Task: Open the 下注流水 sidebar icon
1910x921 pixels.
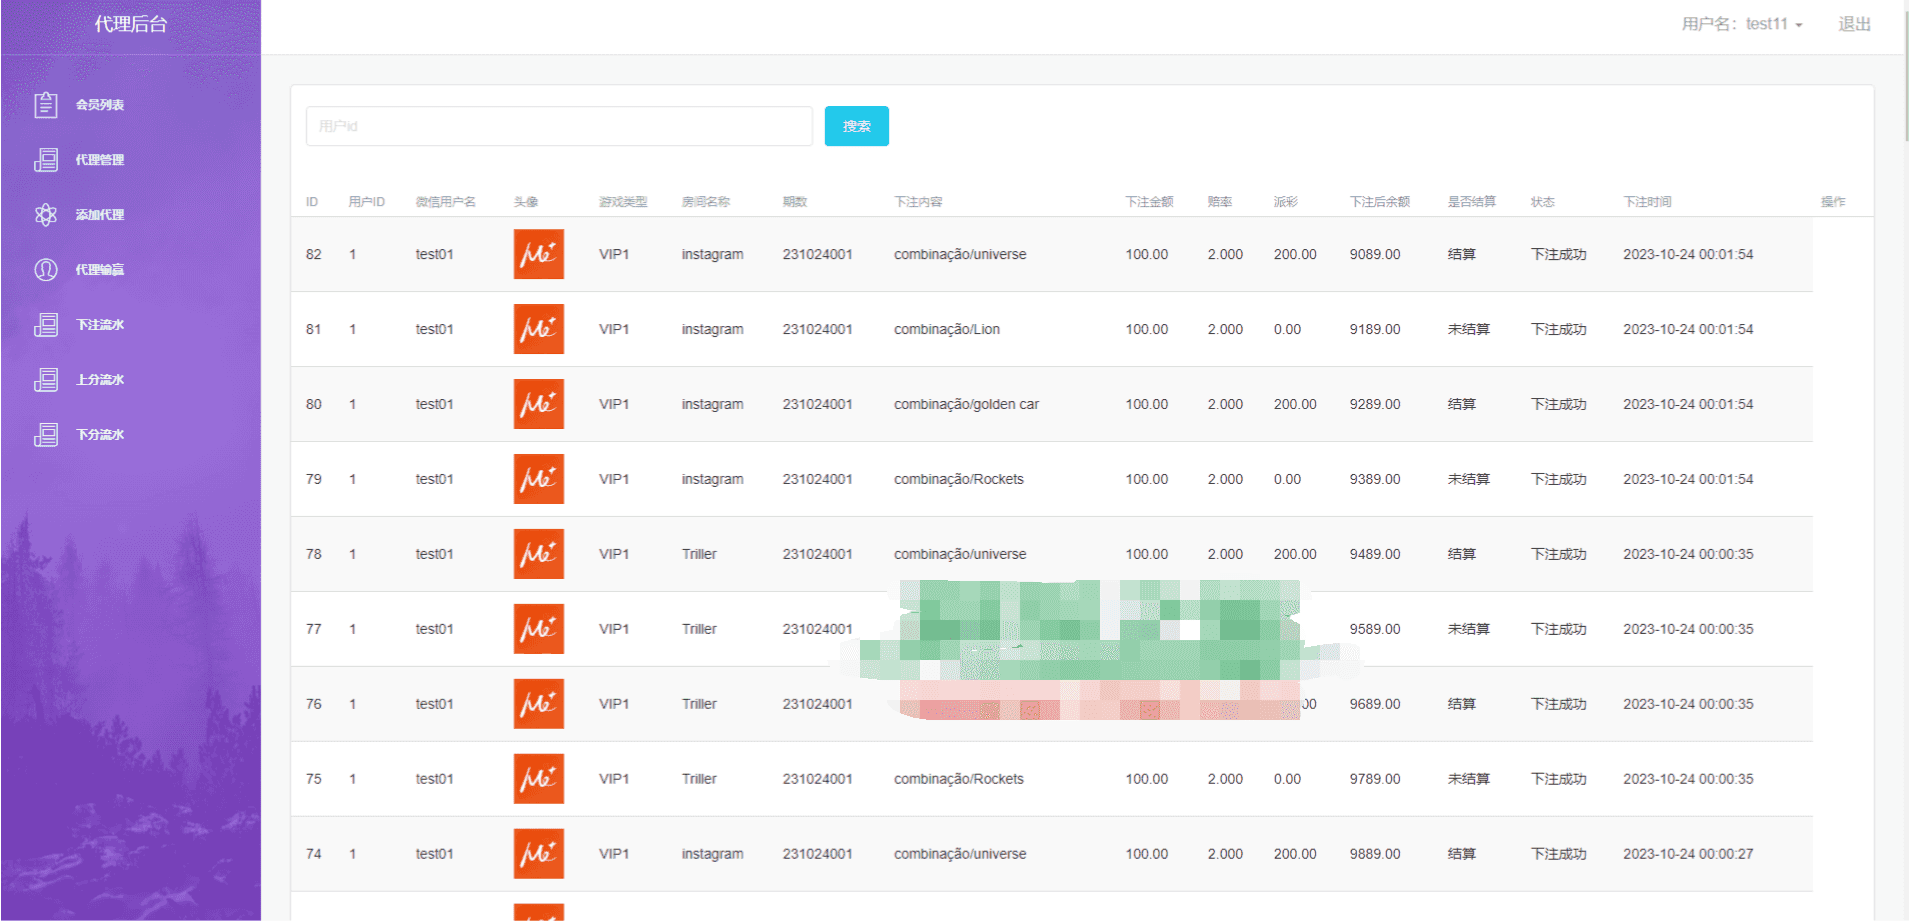Action: click(46, 325)
